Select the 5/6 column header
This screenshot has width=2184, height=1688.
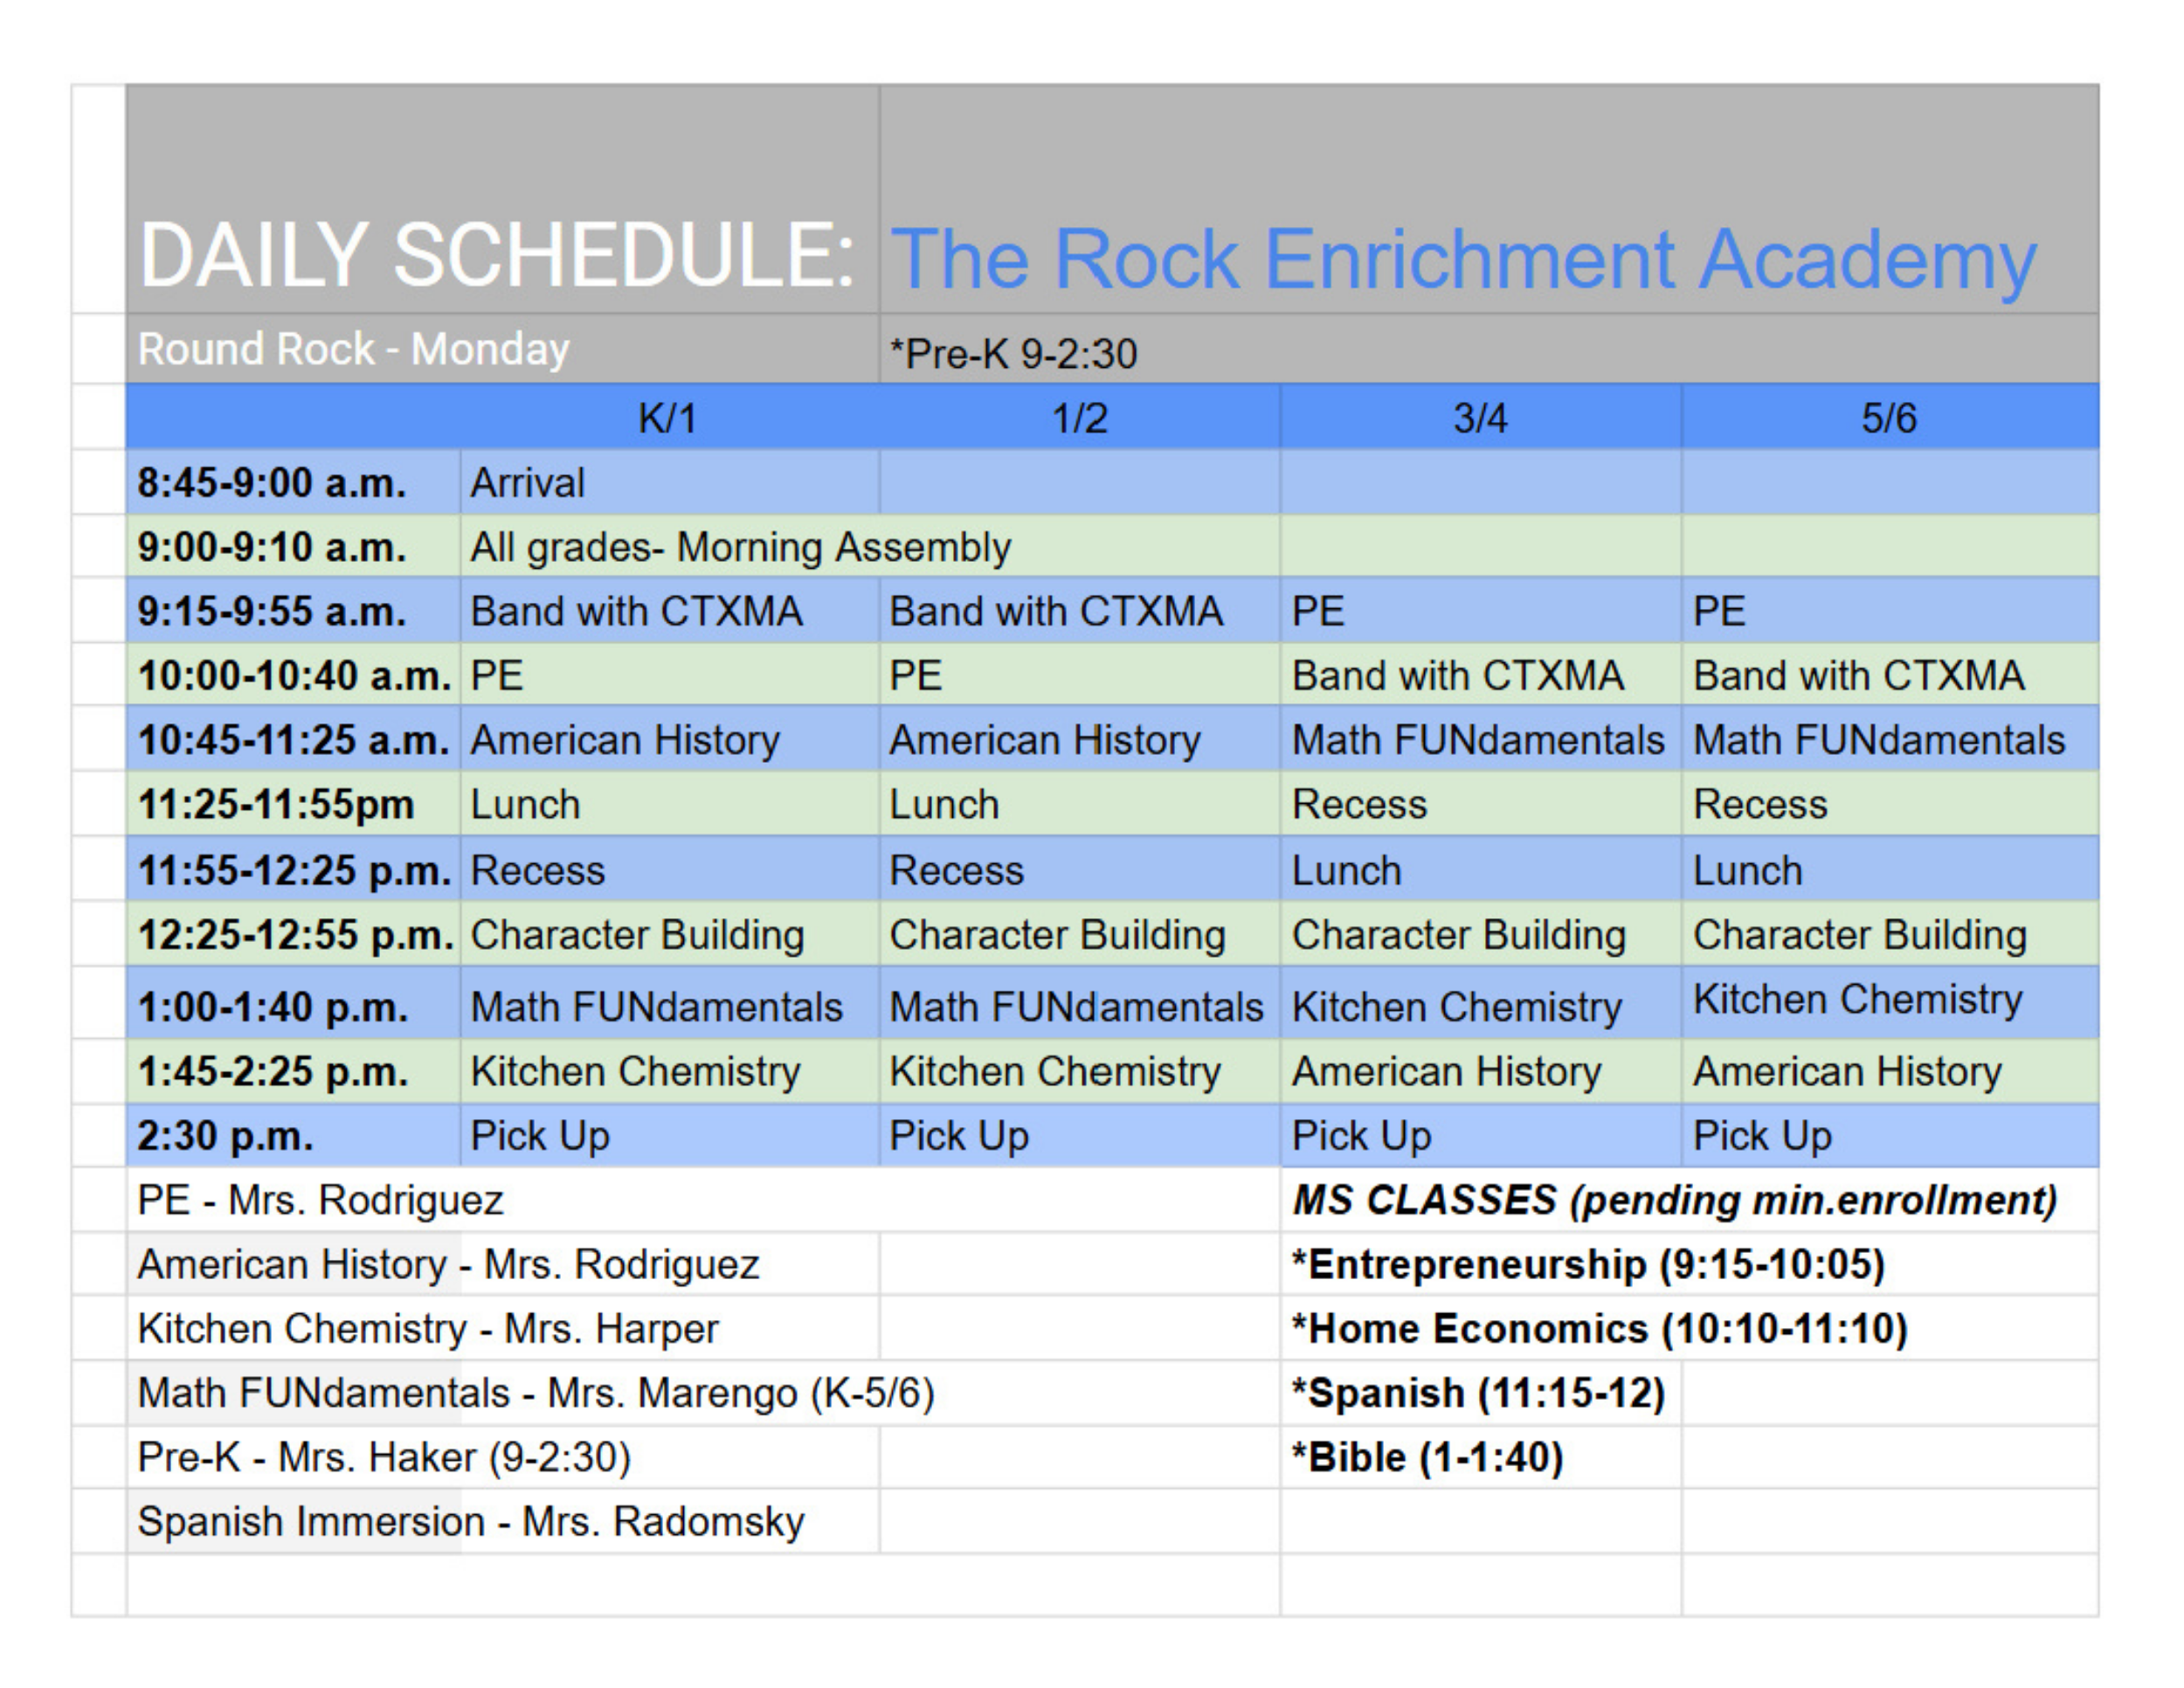click(1888, 418)
